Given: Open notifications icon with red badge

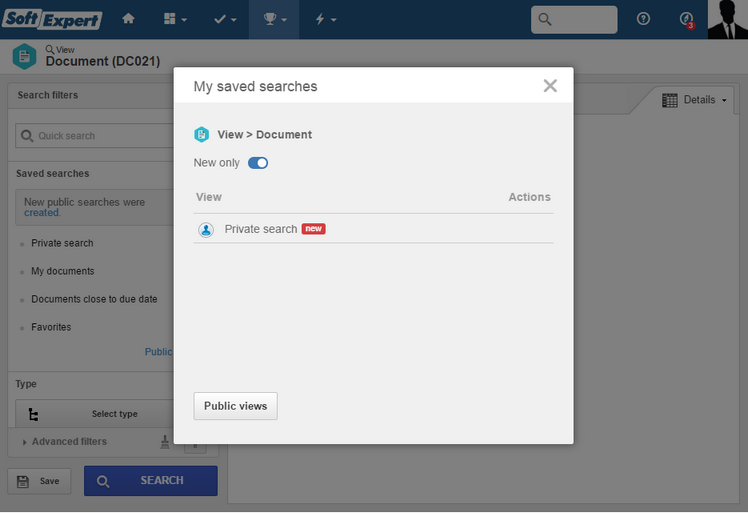Looking at the screenshot, I should [x=686, y=20].
